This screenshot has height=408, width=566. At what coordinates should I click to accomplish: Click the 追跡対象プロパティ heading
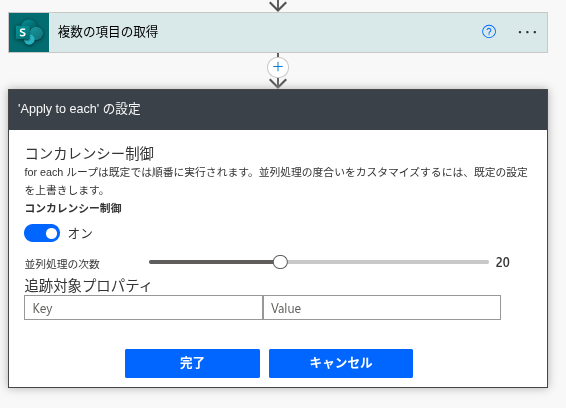tap(88, 286)
